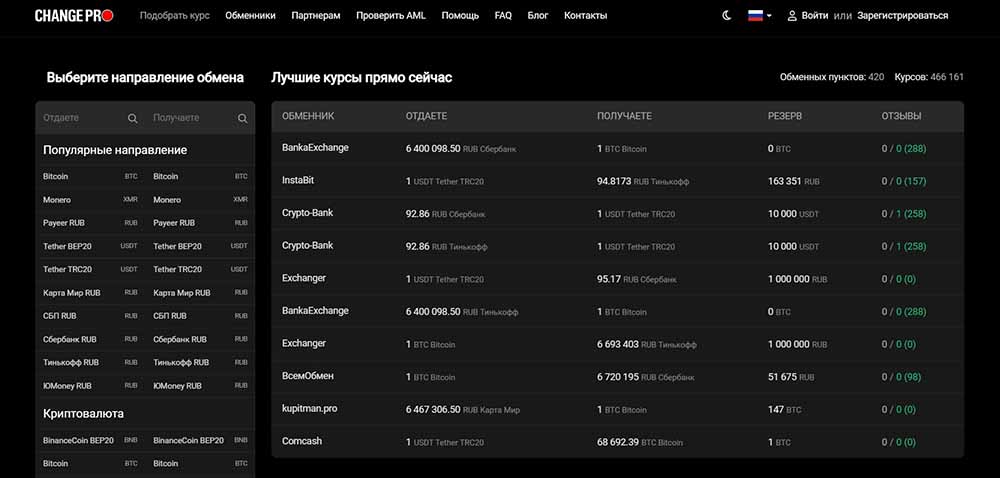
Task: Open FAQ menu item
Action: 503,16
